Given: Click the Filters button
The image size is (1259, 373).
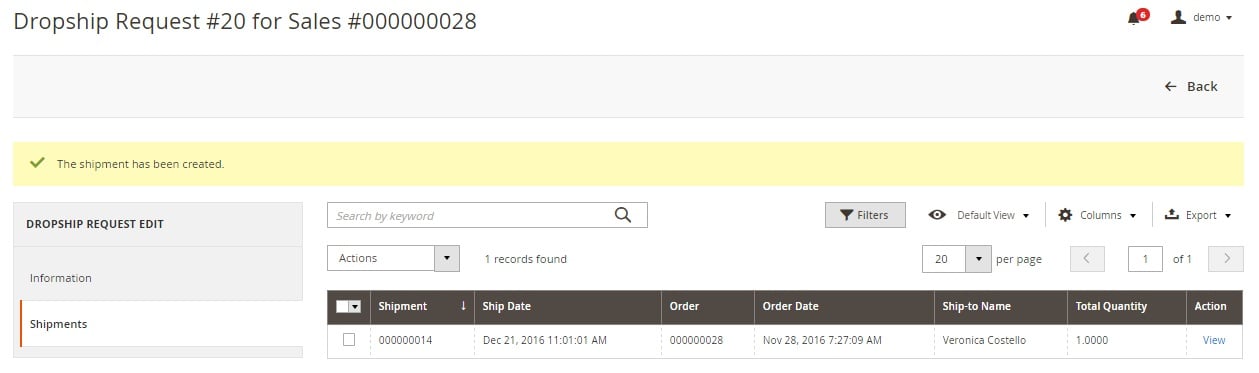Looking at the screenshot, I should point(865,215).
